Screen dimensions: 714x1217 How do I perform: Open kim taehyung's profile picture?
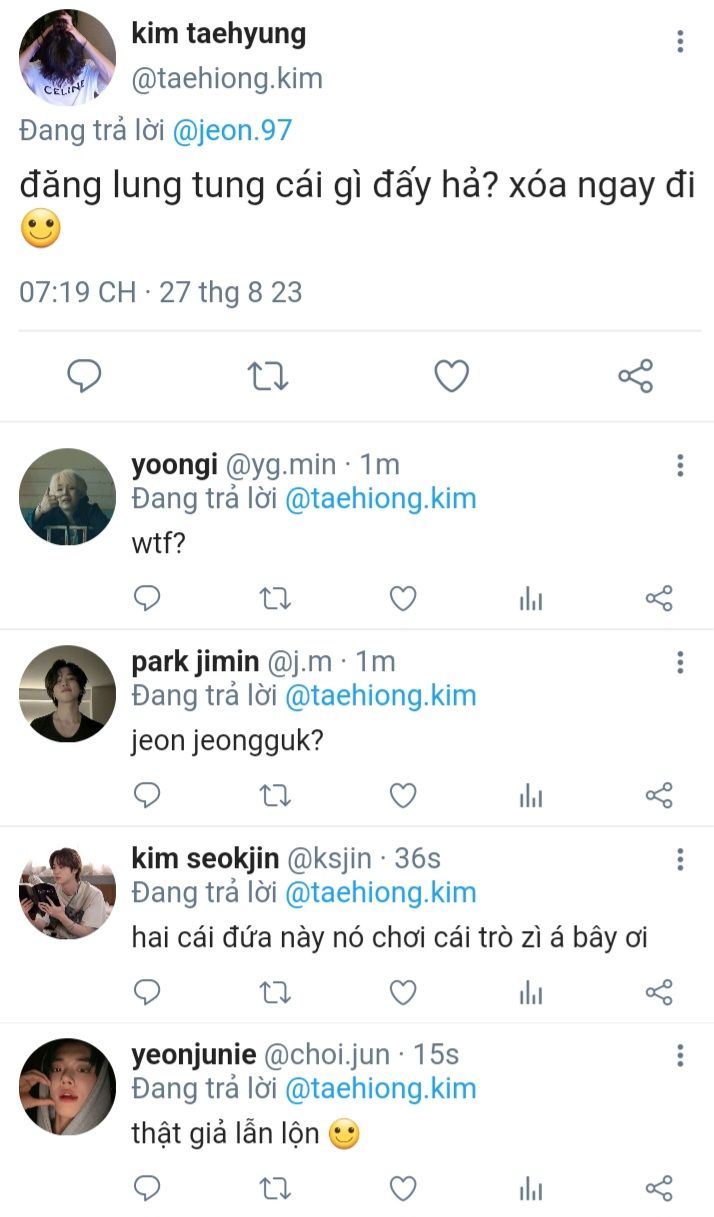68,57
